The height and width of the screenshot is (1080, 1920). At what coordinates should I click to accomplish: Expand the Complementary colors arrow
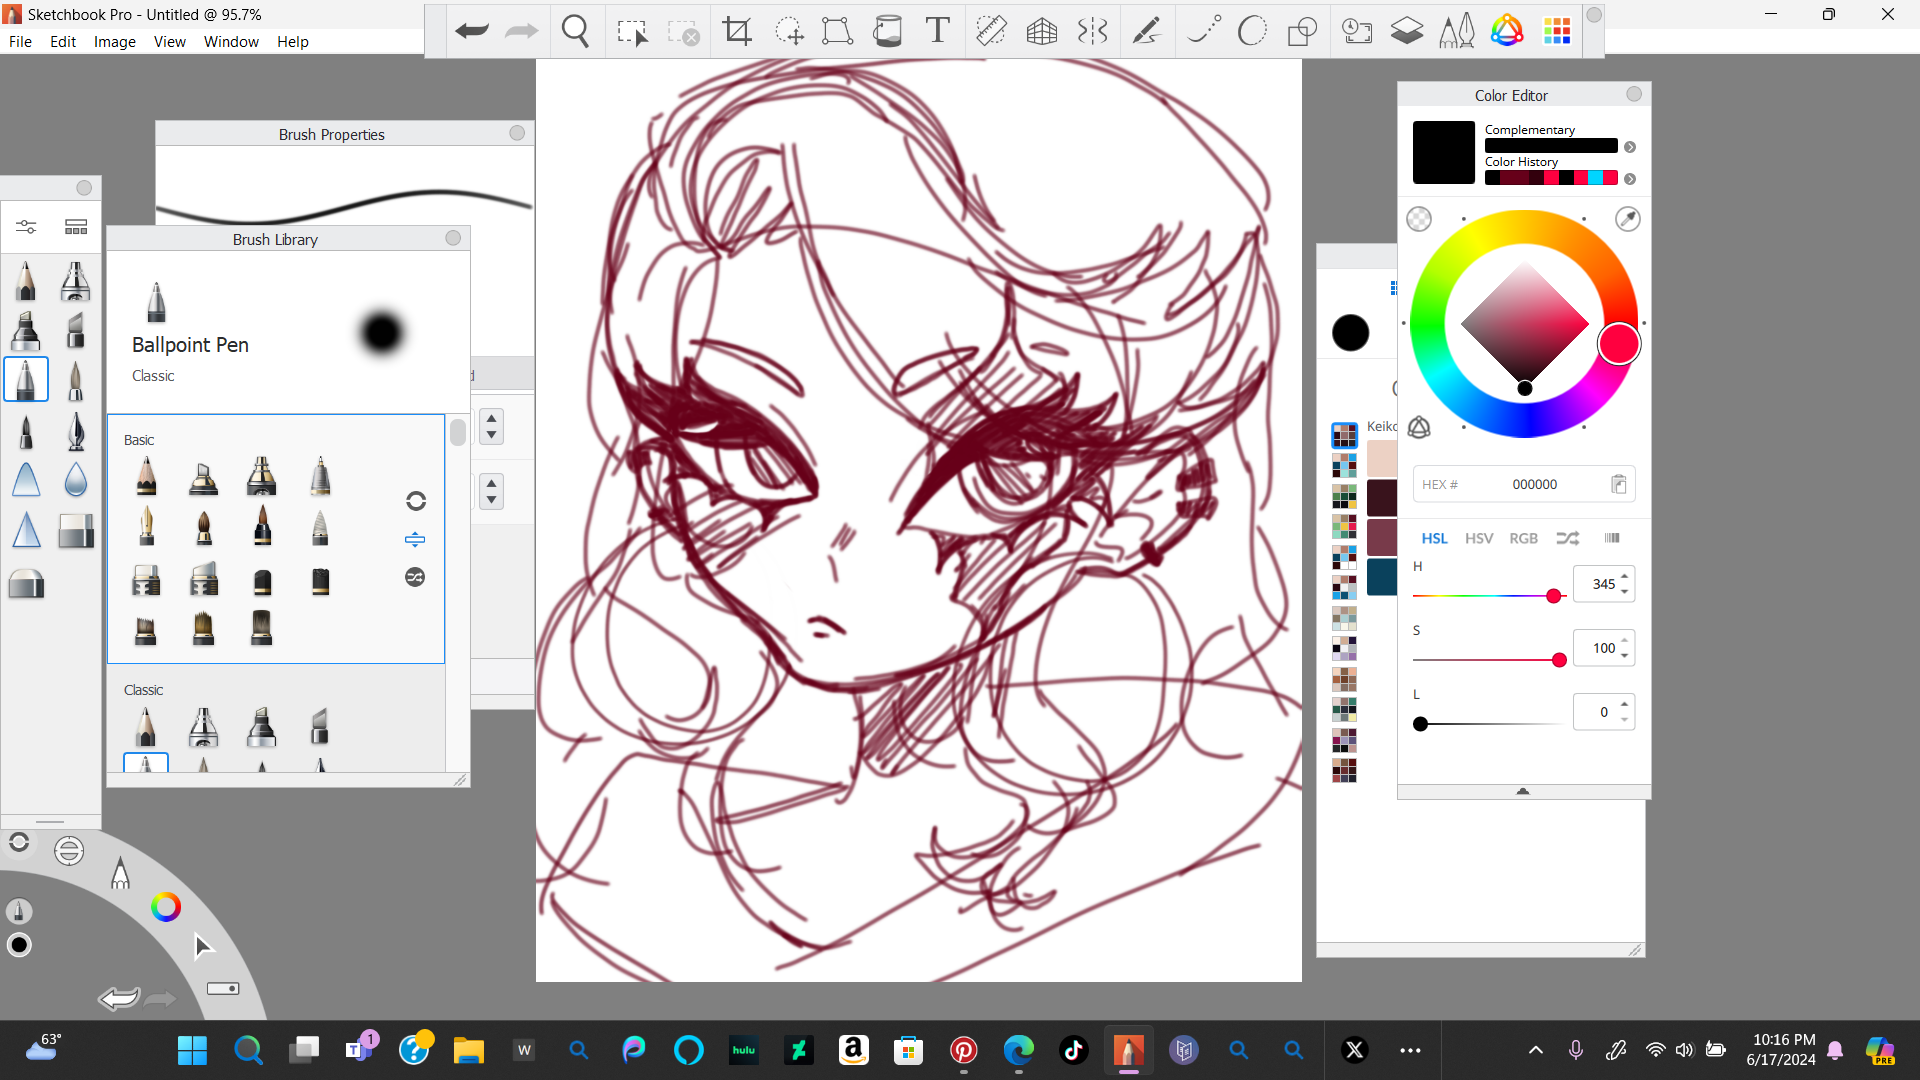click(x=1630, y=147)
